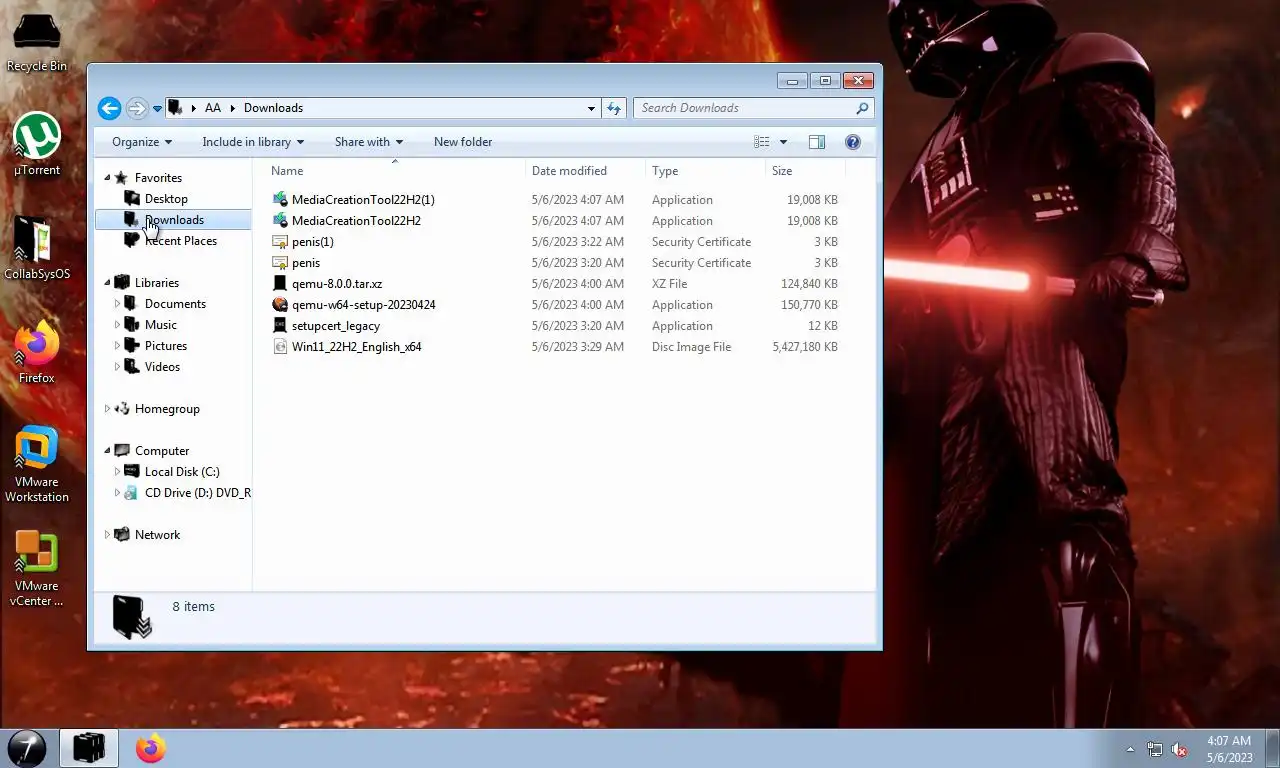
Task: Select Videos in Libraries
Action: [162, 367]
